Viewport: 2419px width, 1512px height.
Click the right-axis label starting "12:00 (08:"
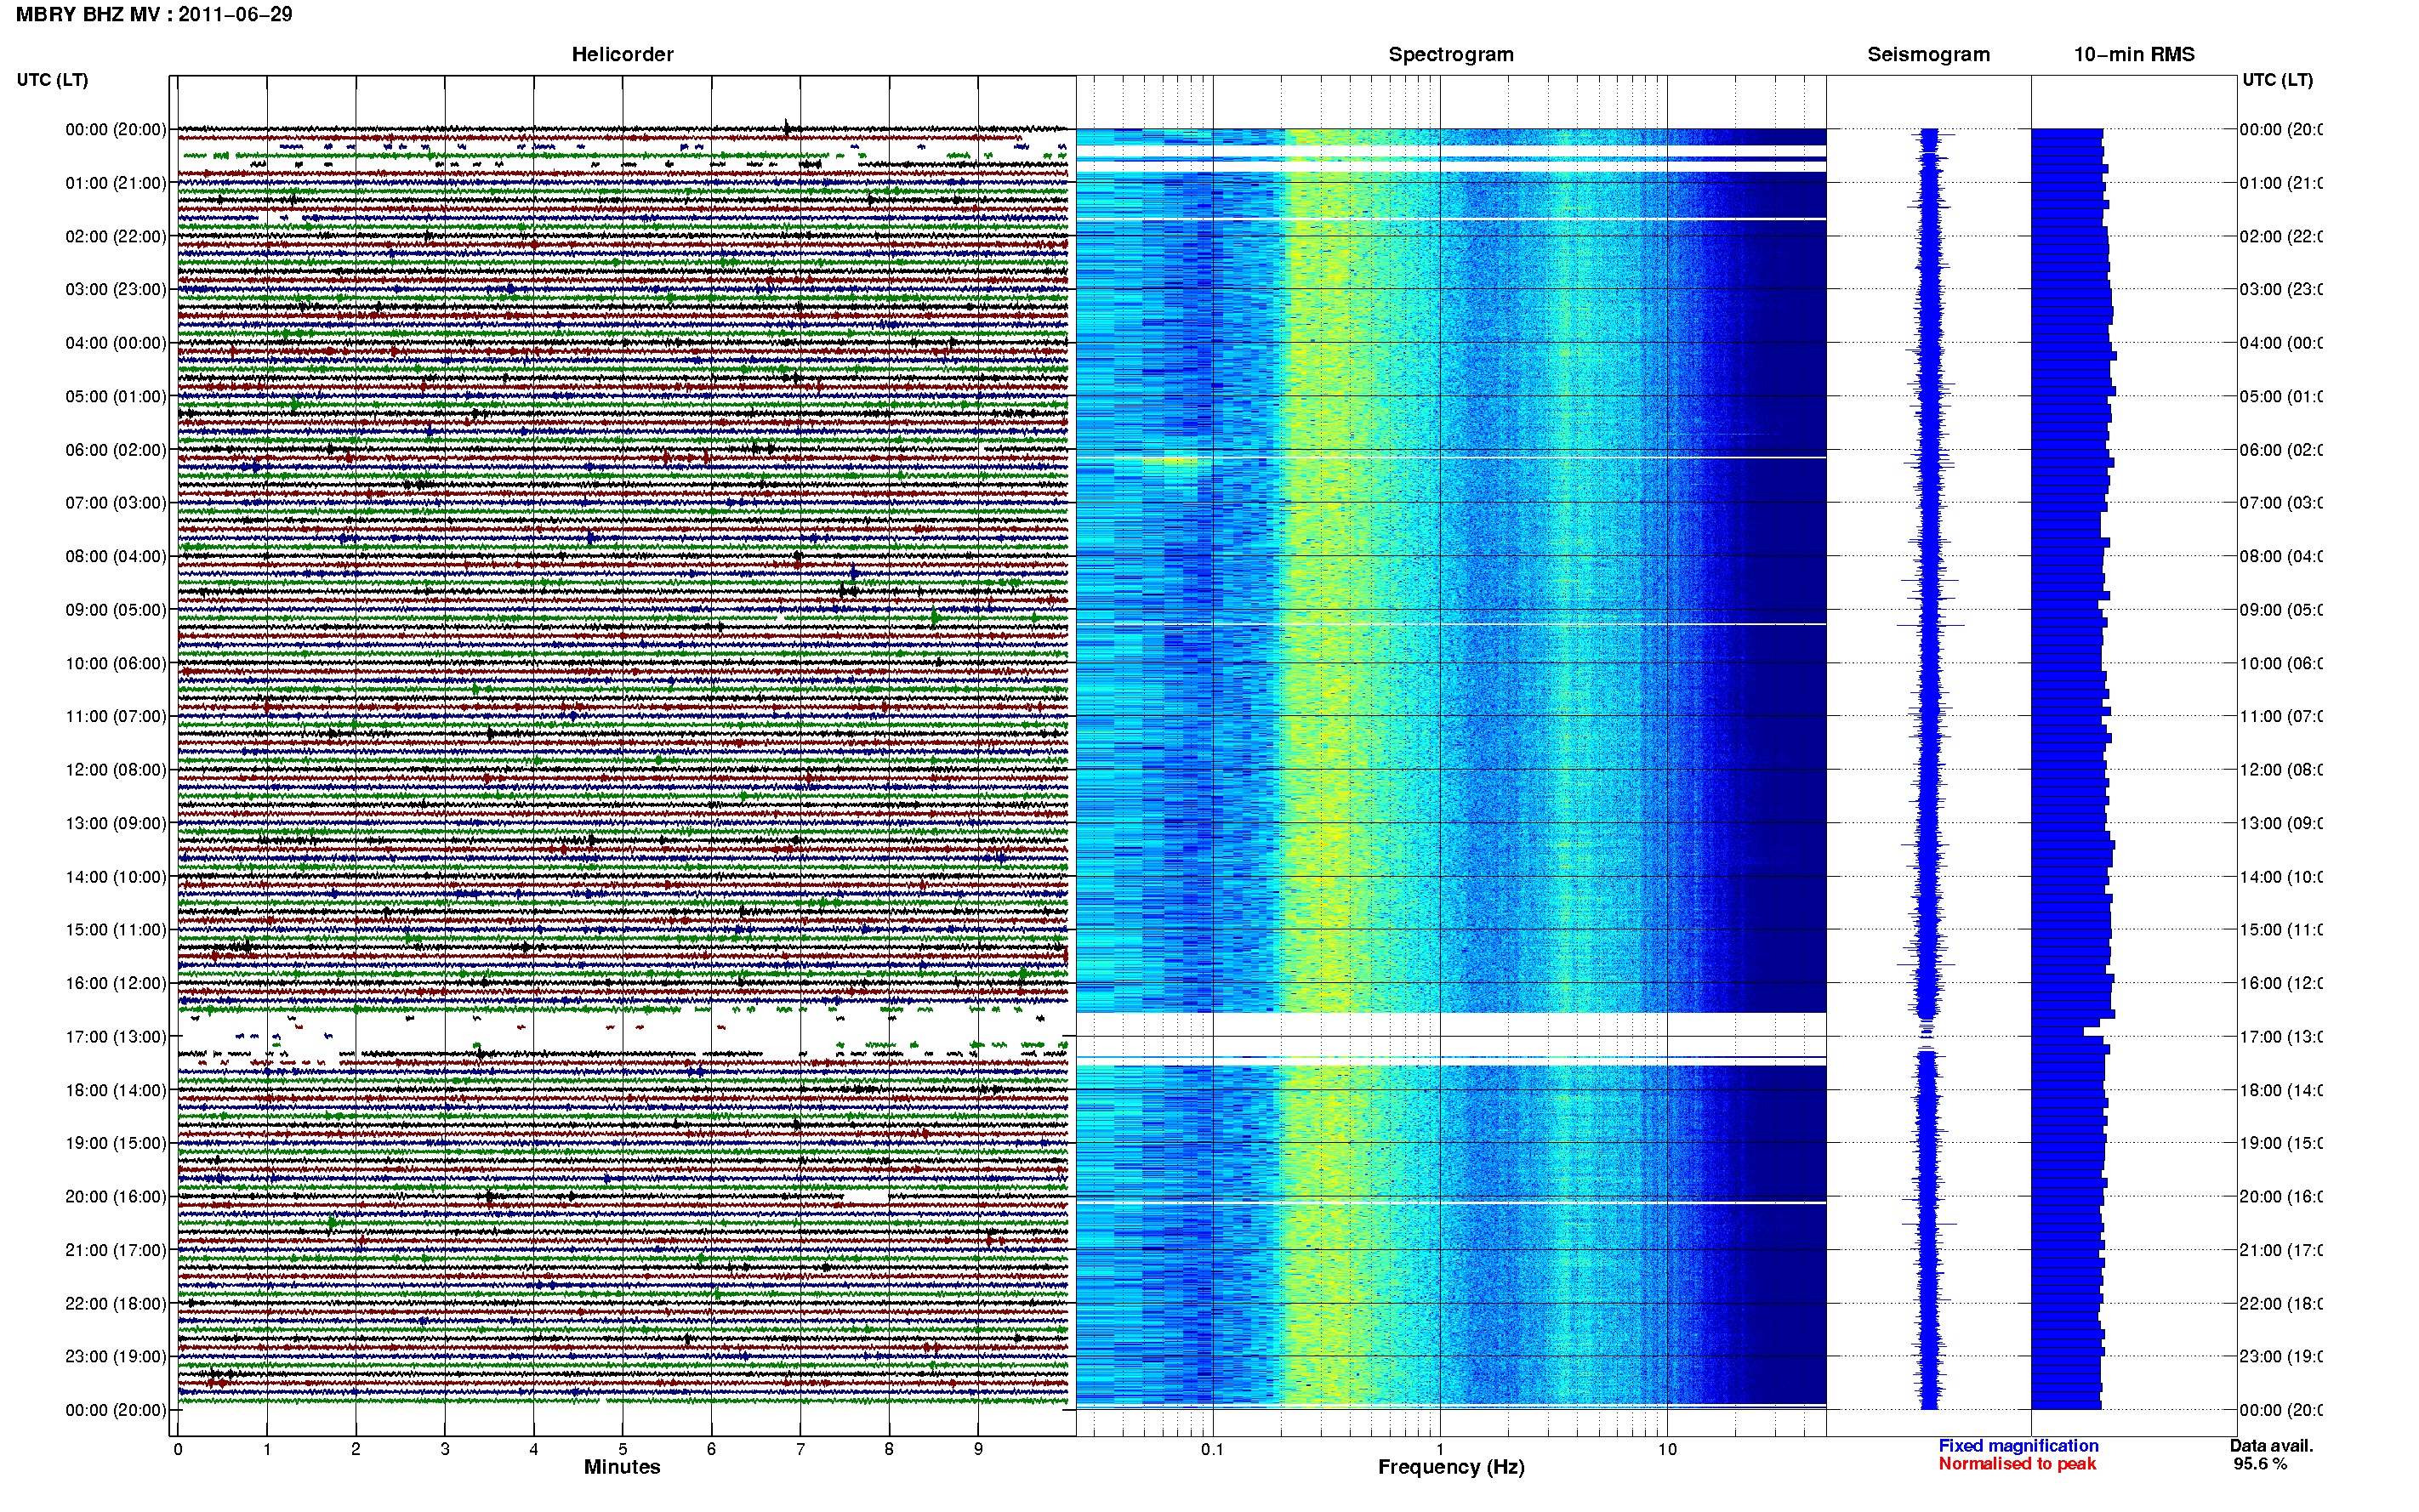2281,770
